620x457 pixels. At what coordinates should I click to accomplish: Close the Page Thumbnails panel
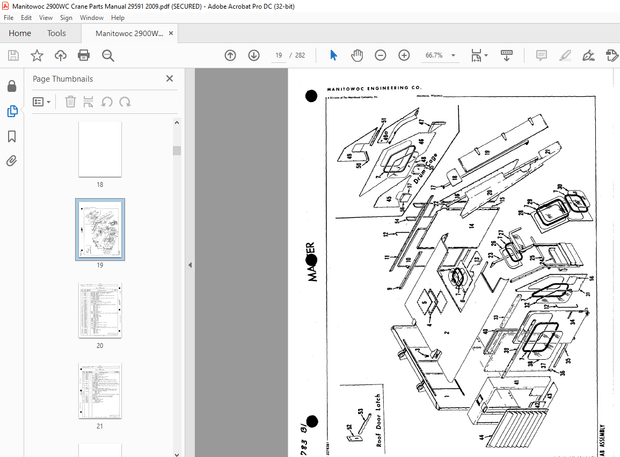click(170, 79)
